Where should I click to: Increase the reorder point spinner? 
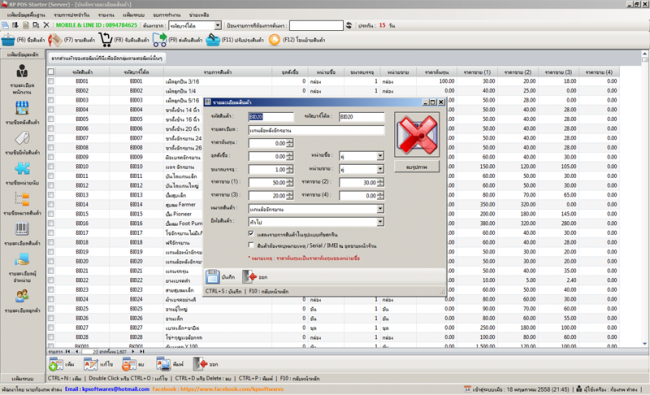(x=289, y=154)
